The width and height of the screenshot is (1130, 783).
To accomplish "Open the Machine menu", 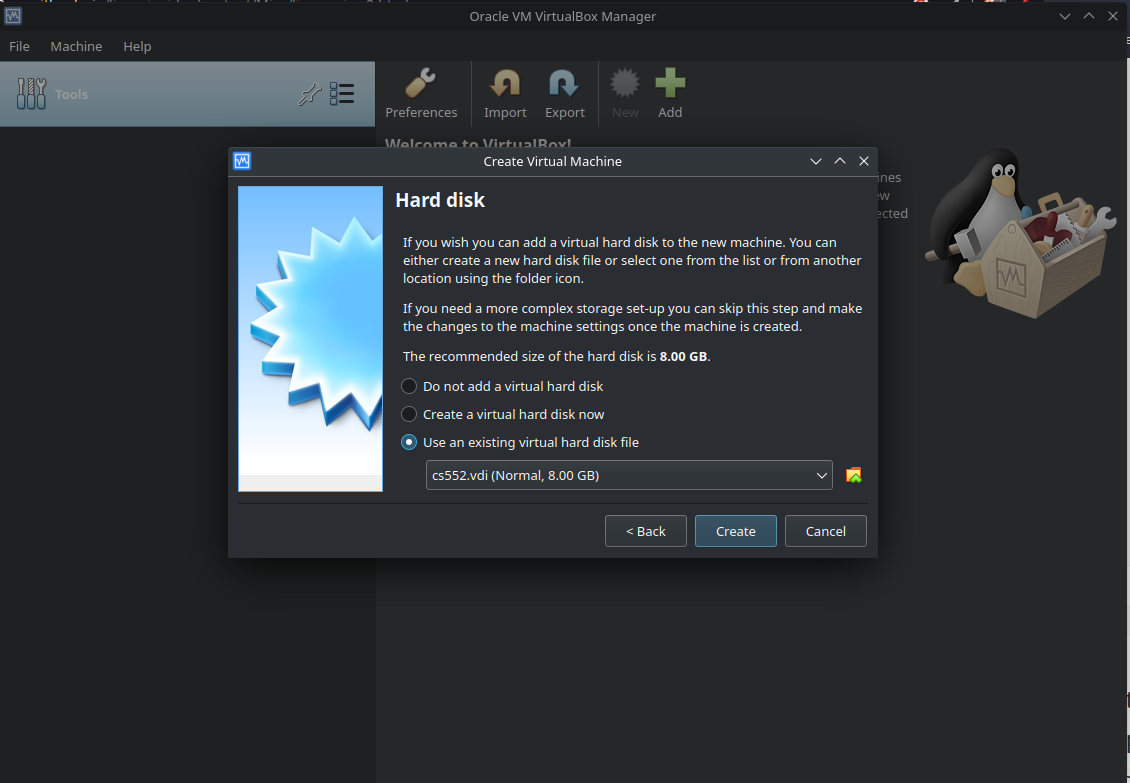I will click(76, 46).
